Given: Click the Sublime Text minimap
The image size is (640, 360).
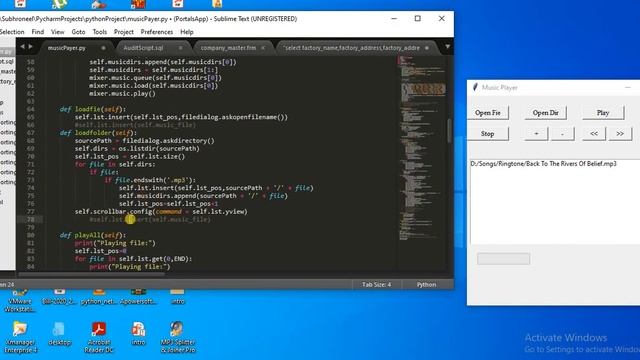Looking at the screenshot, I should pos(422,147).
